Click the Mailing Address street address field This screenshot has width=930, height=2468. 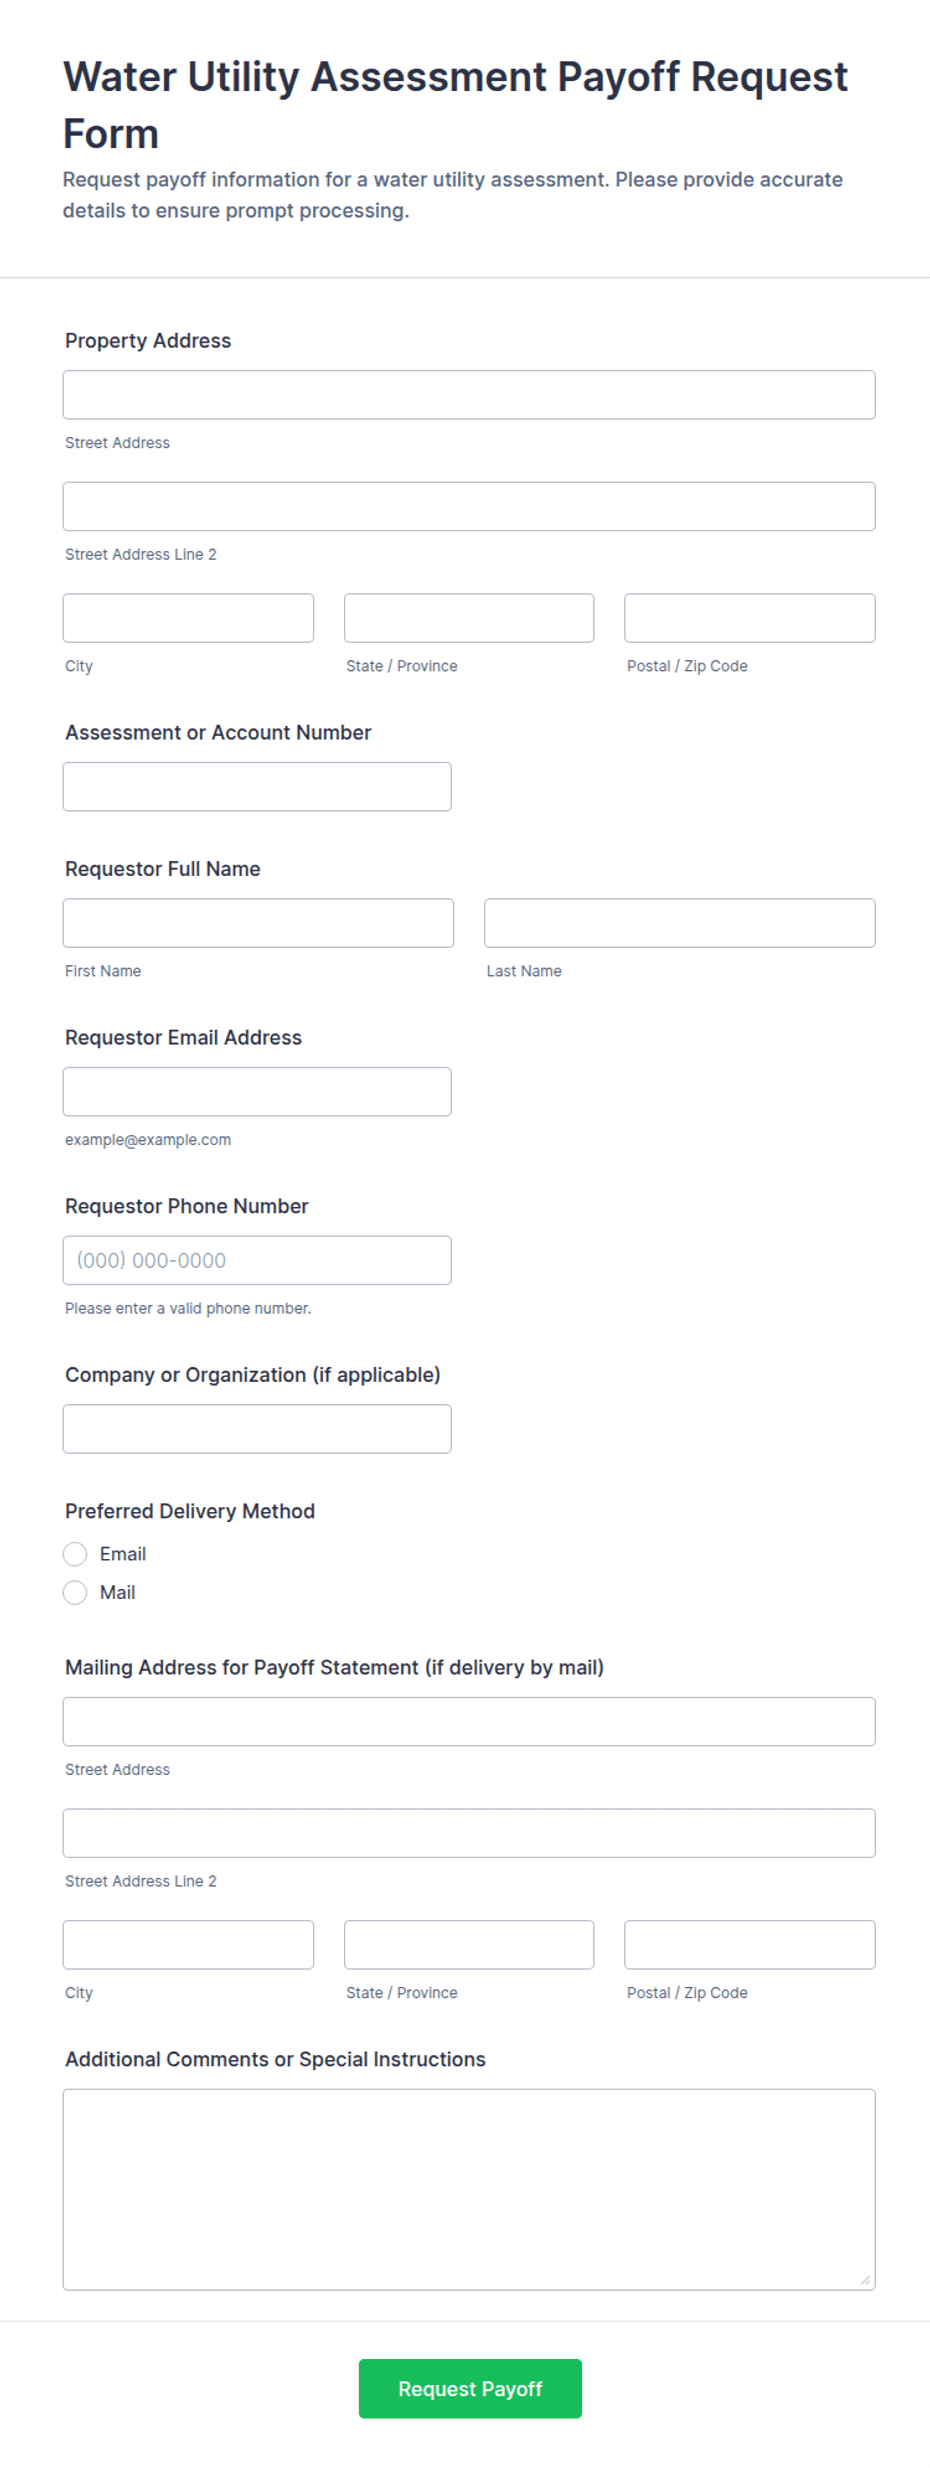469,1721
